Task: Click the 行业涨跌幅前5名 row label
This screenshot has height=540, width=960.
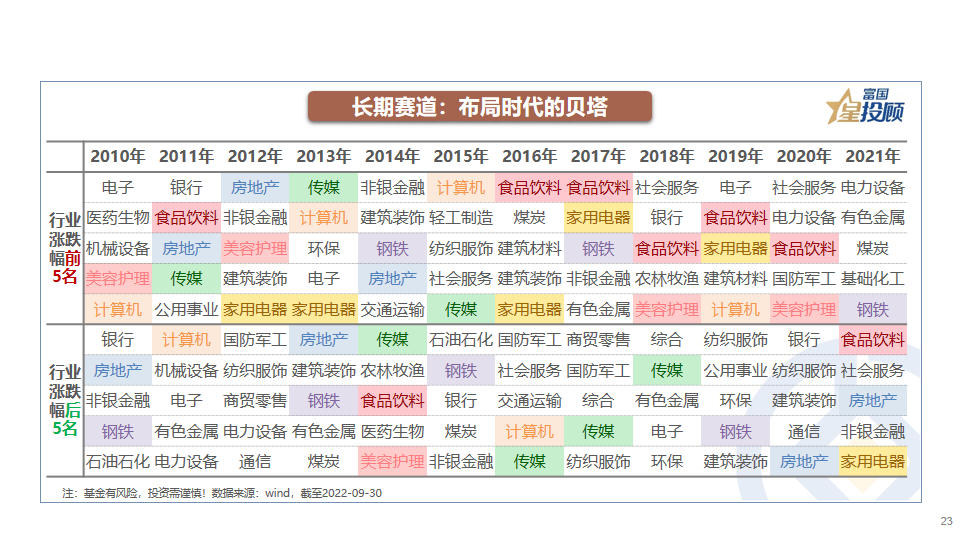Action: click(x=63, y=248)
